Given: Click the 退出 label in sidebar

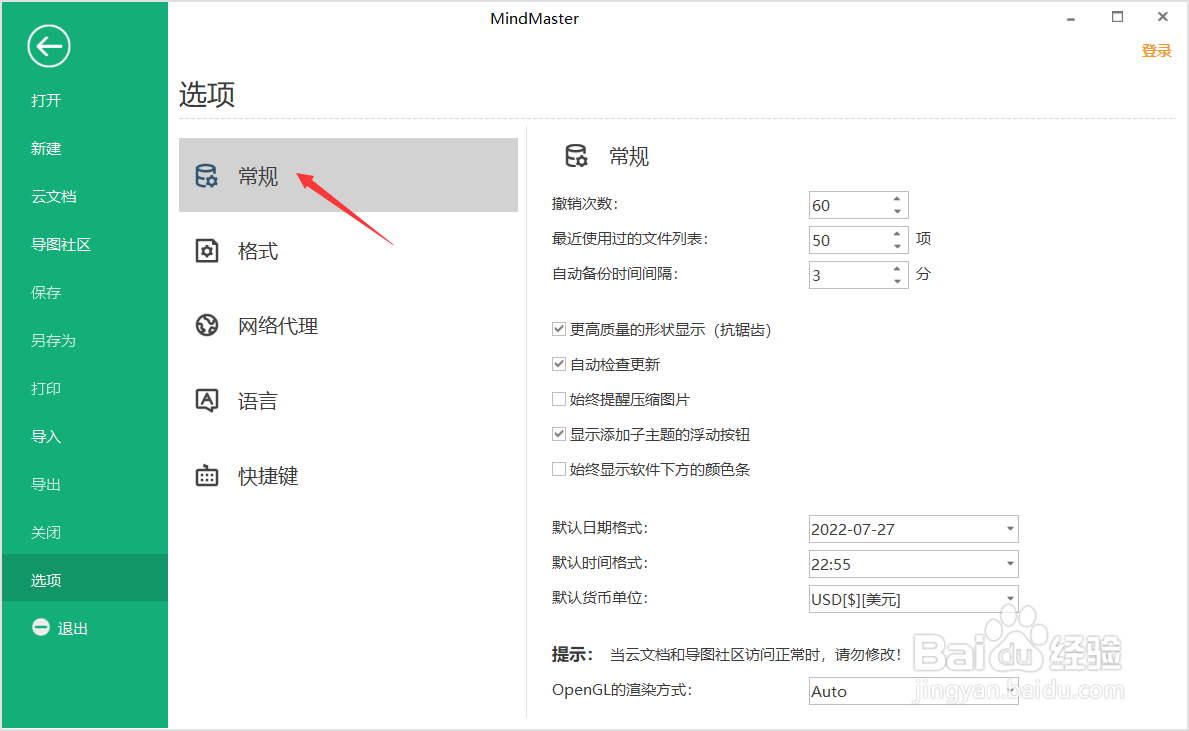Looking at the screenshot, I should coord(73,628).
